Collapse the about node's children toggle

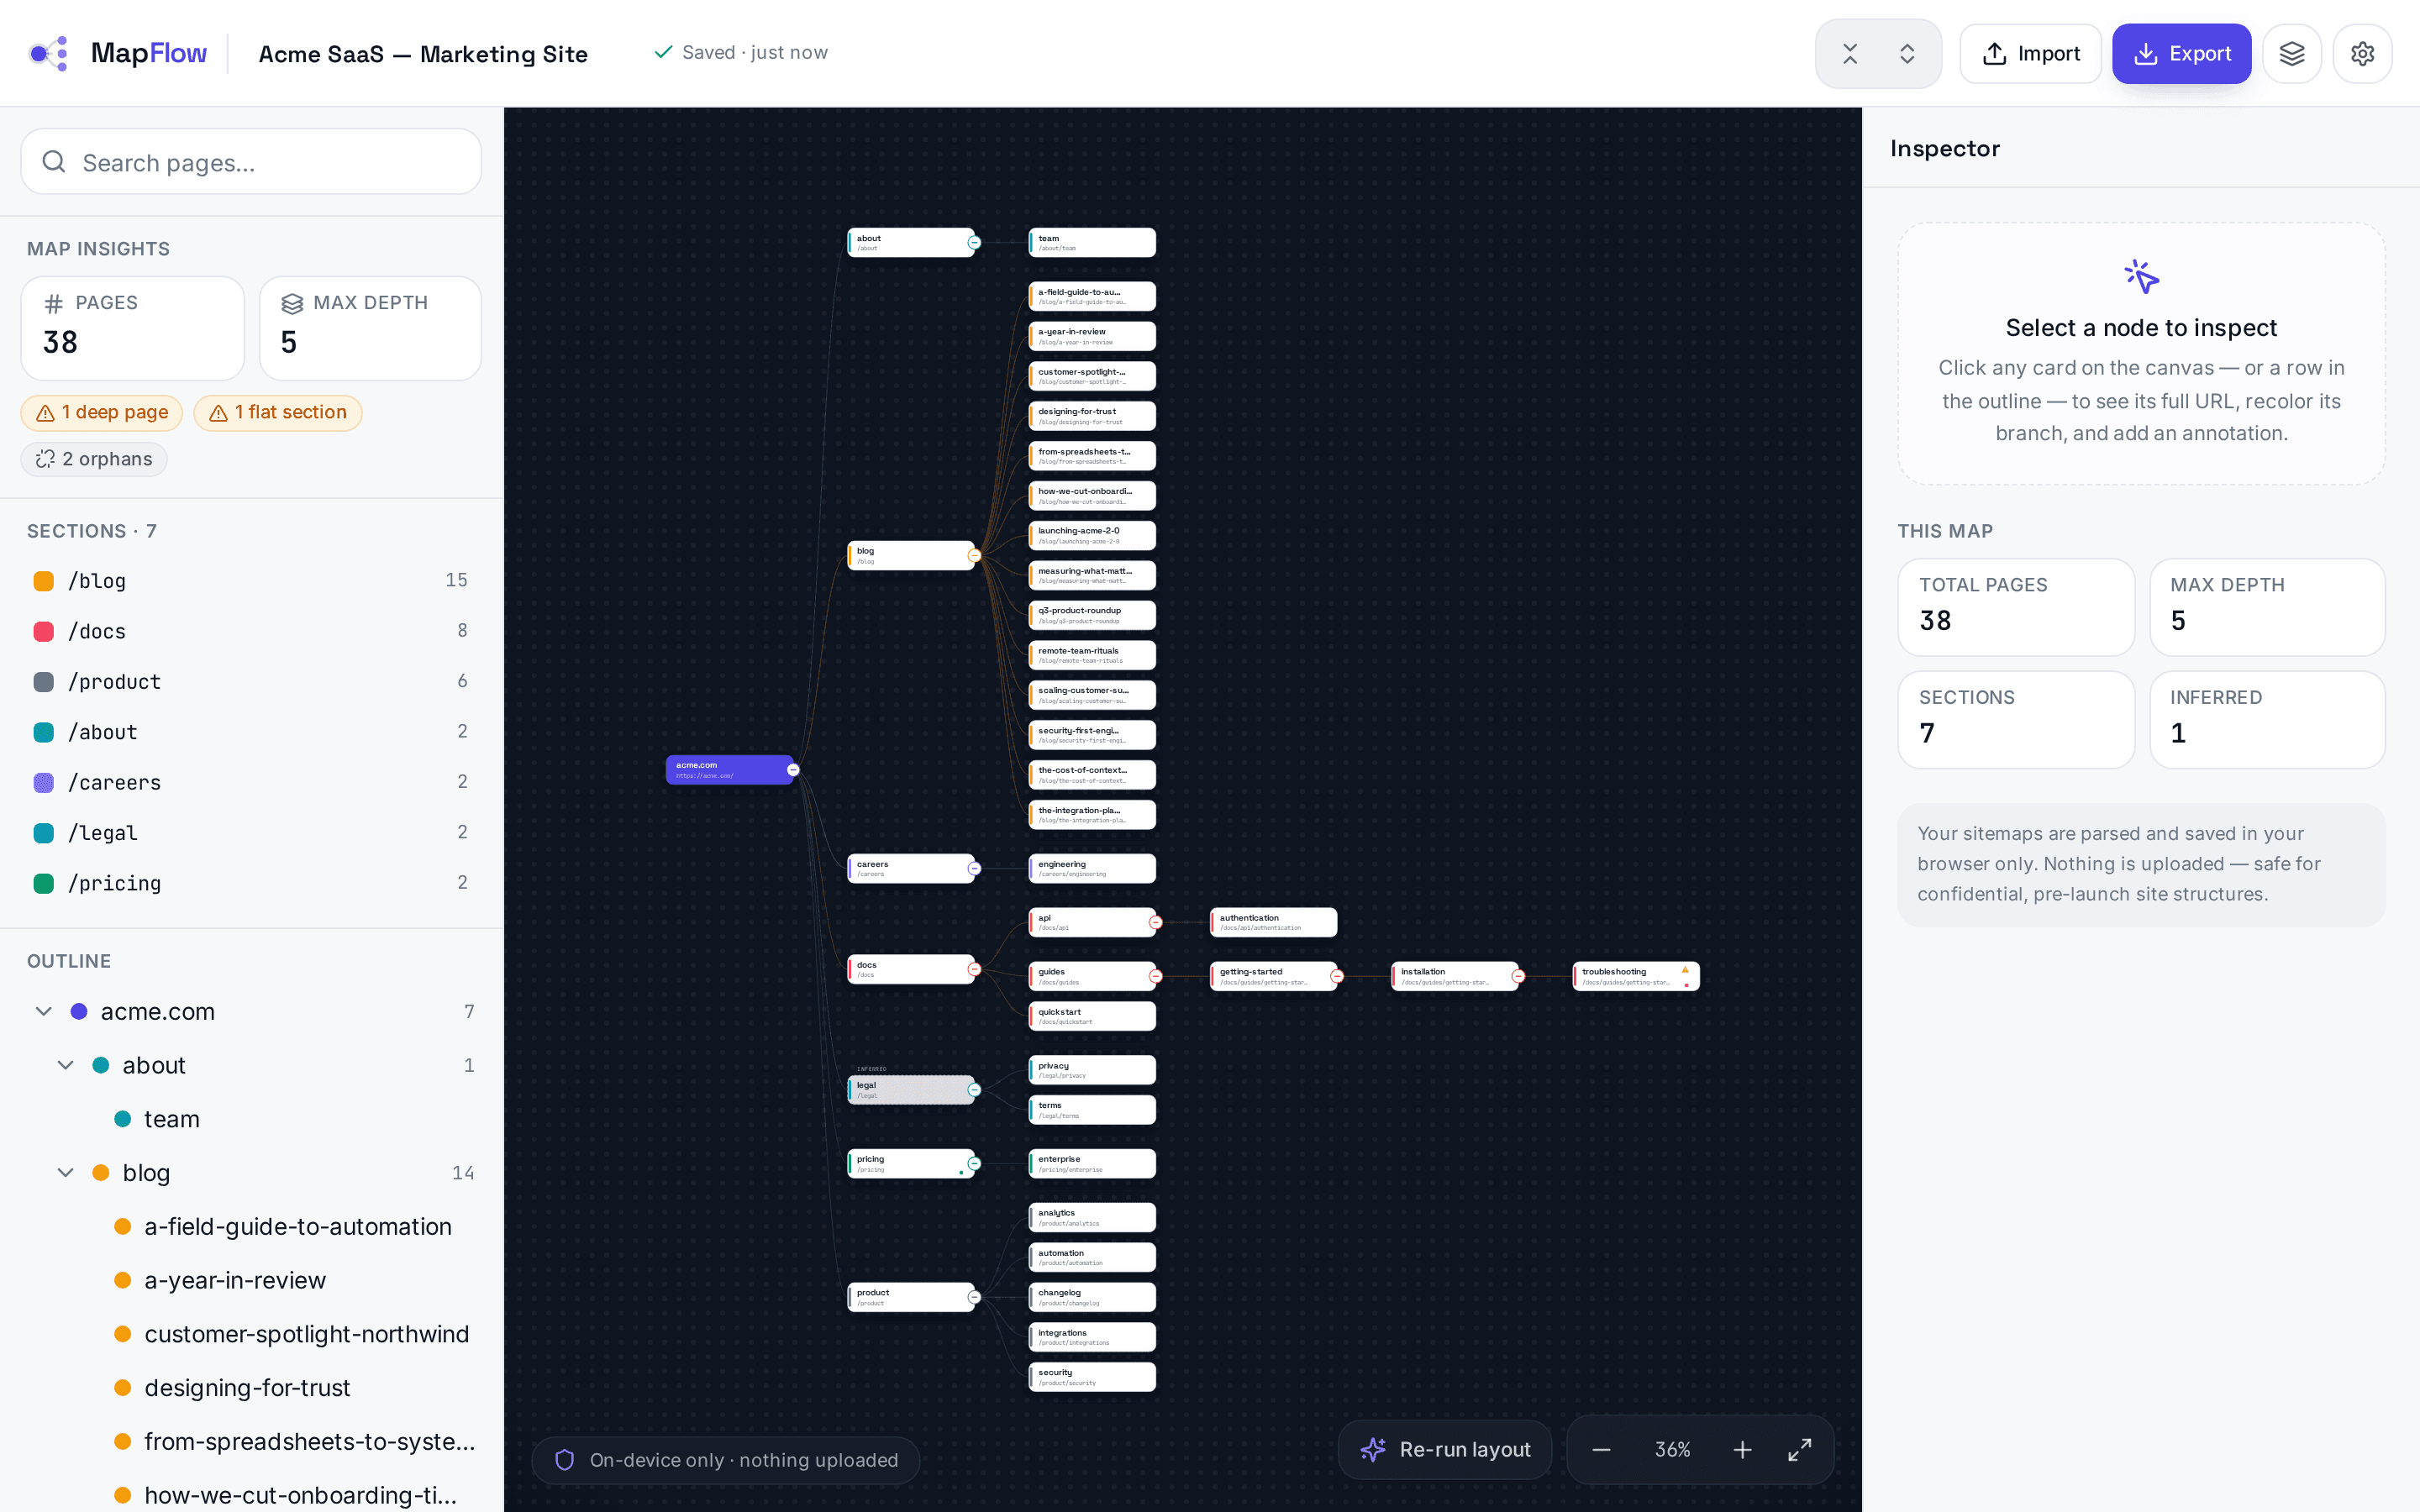(974, 243)
